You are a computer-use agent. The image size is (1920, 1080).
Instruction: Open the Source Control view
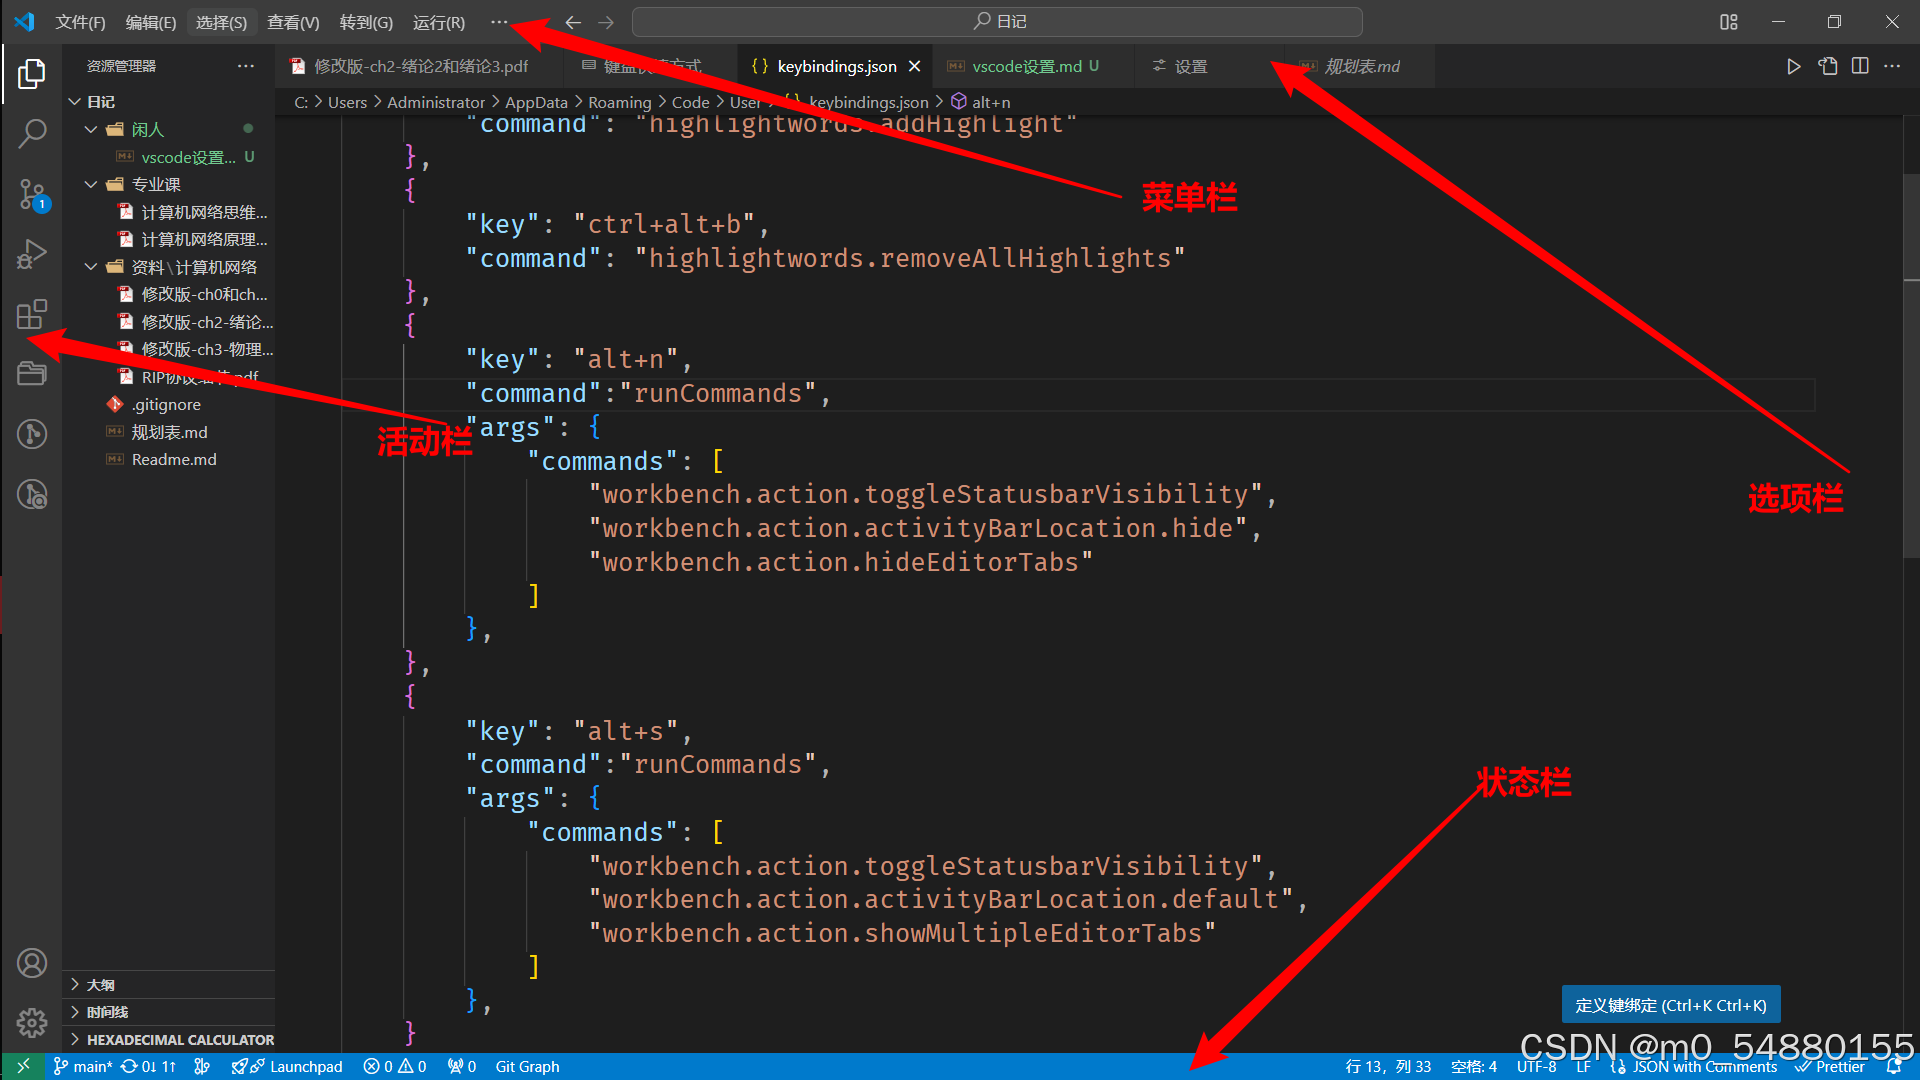pos(32,194)
